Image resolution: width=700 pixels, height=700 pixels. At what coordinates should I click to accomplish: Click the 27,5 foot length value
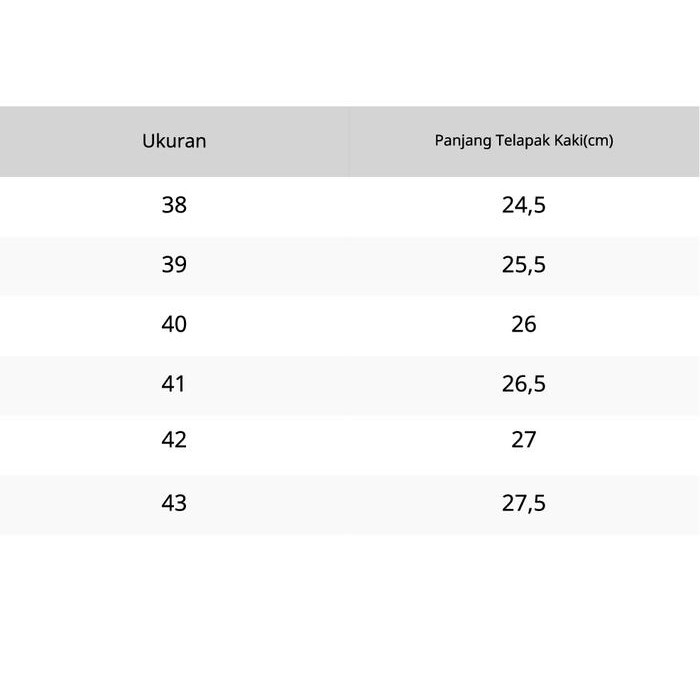(523, 503)
